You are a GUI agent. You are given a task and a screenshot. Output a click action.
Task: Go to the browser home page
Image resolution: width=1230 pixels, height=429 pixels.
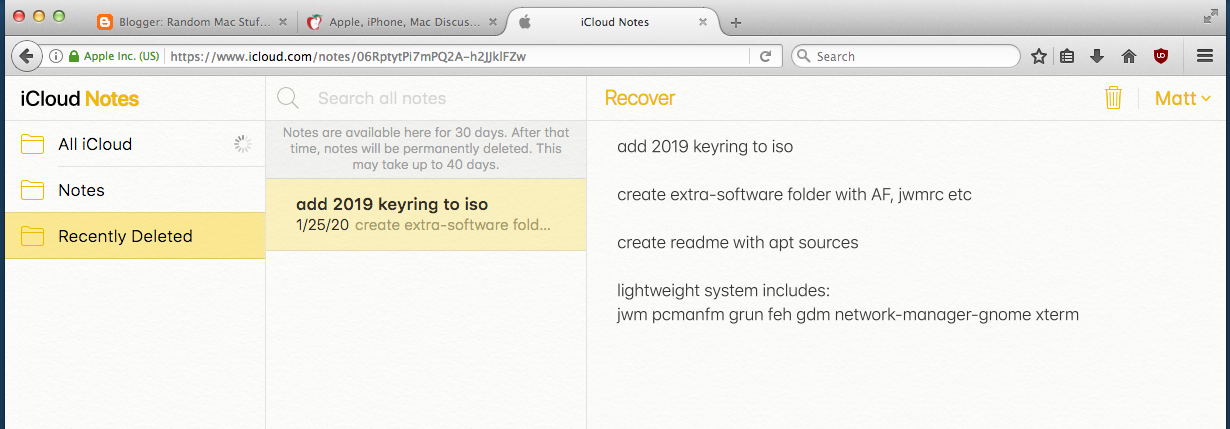point(1129,57)
